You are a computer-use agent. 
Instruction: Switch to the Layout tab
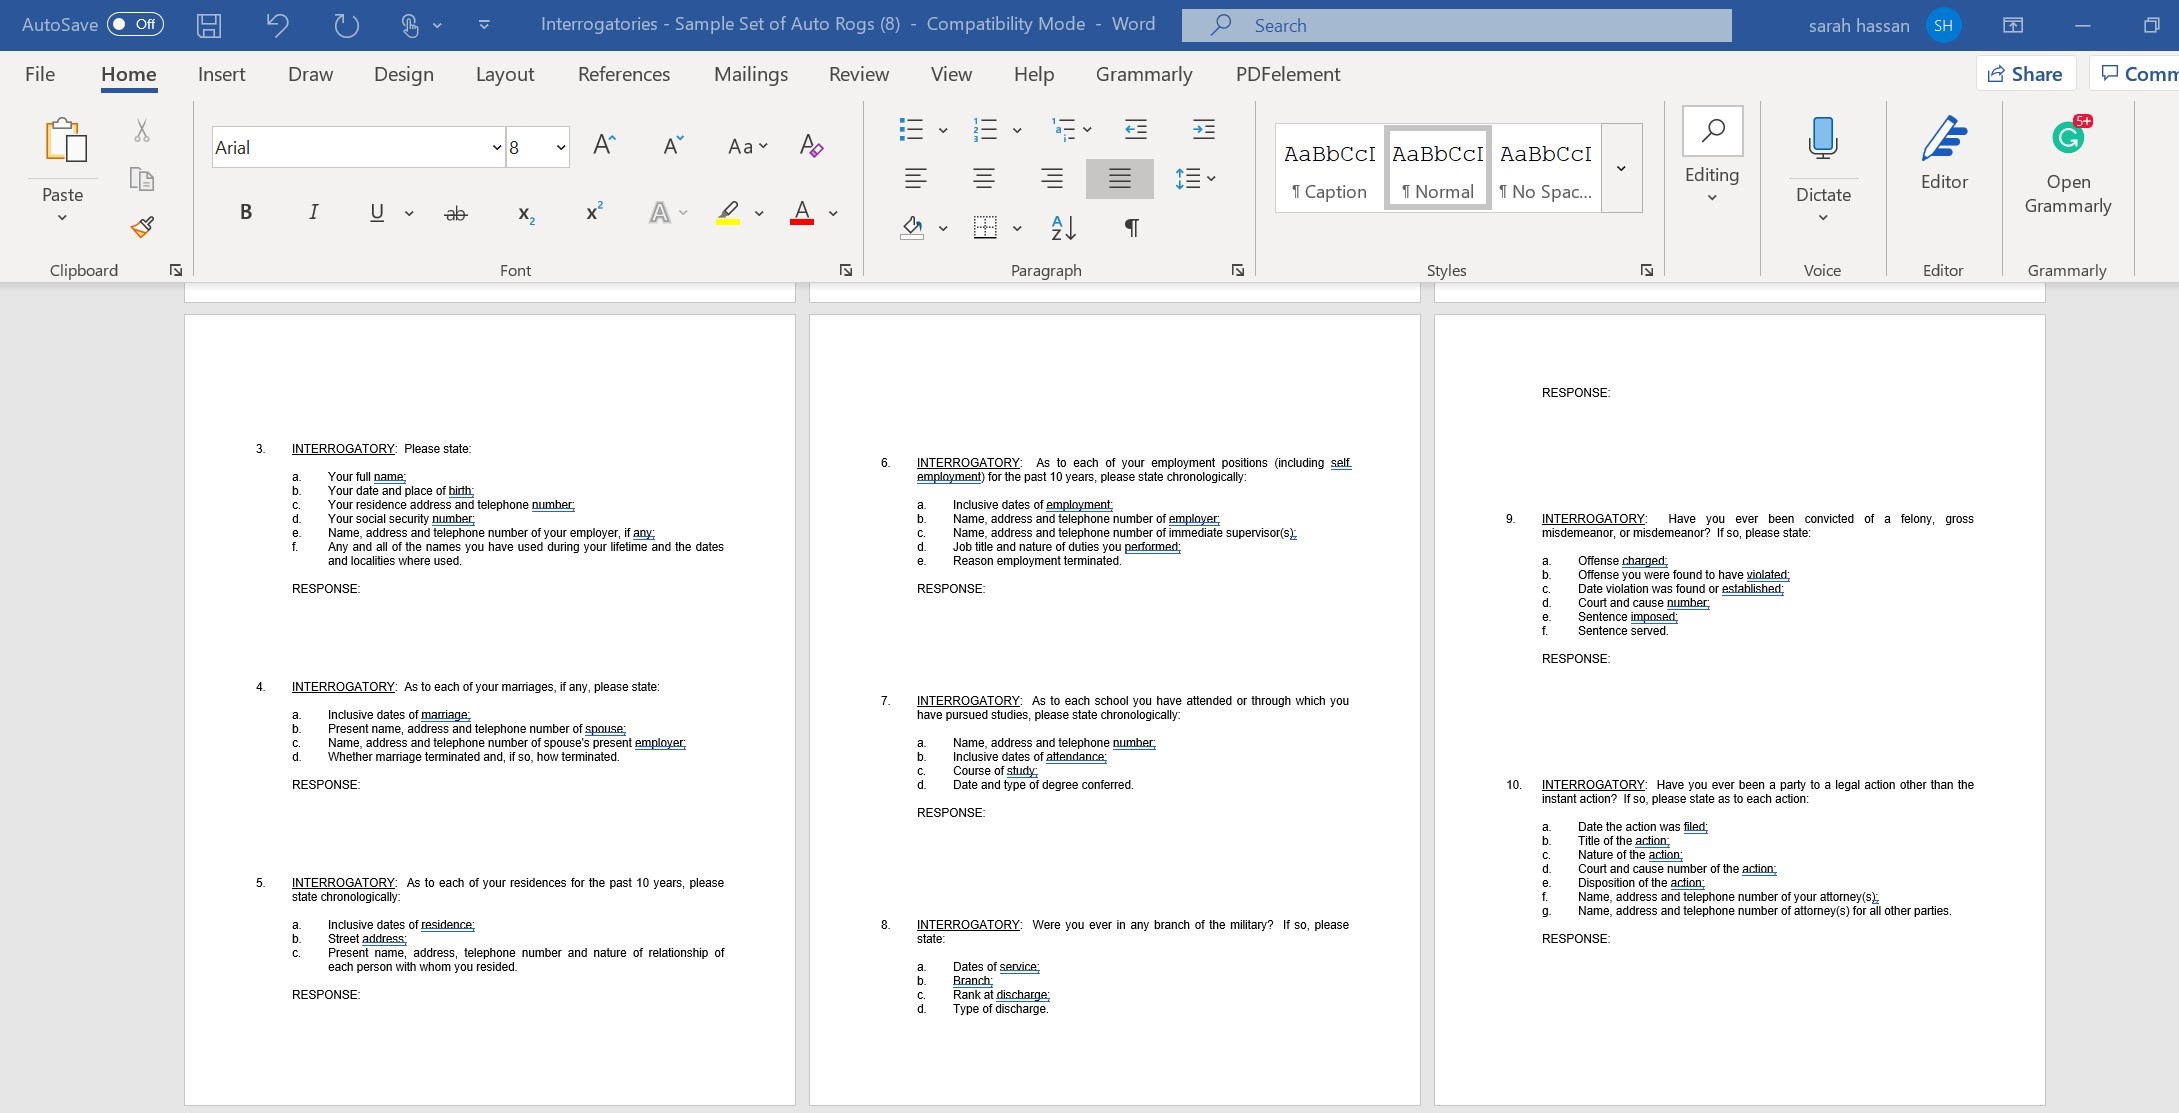504,74
